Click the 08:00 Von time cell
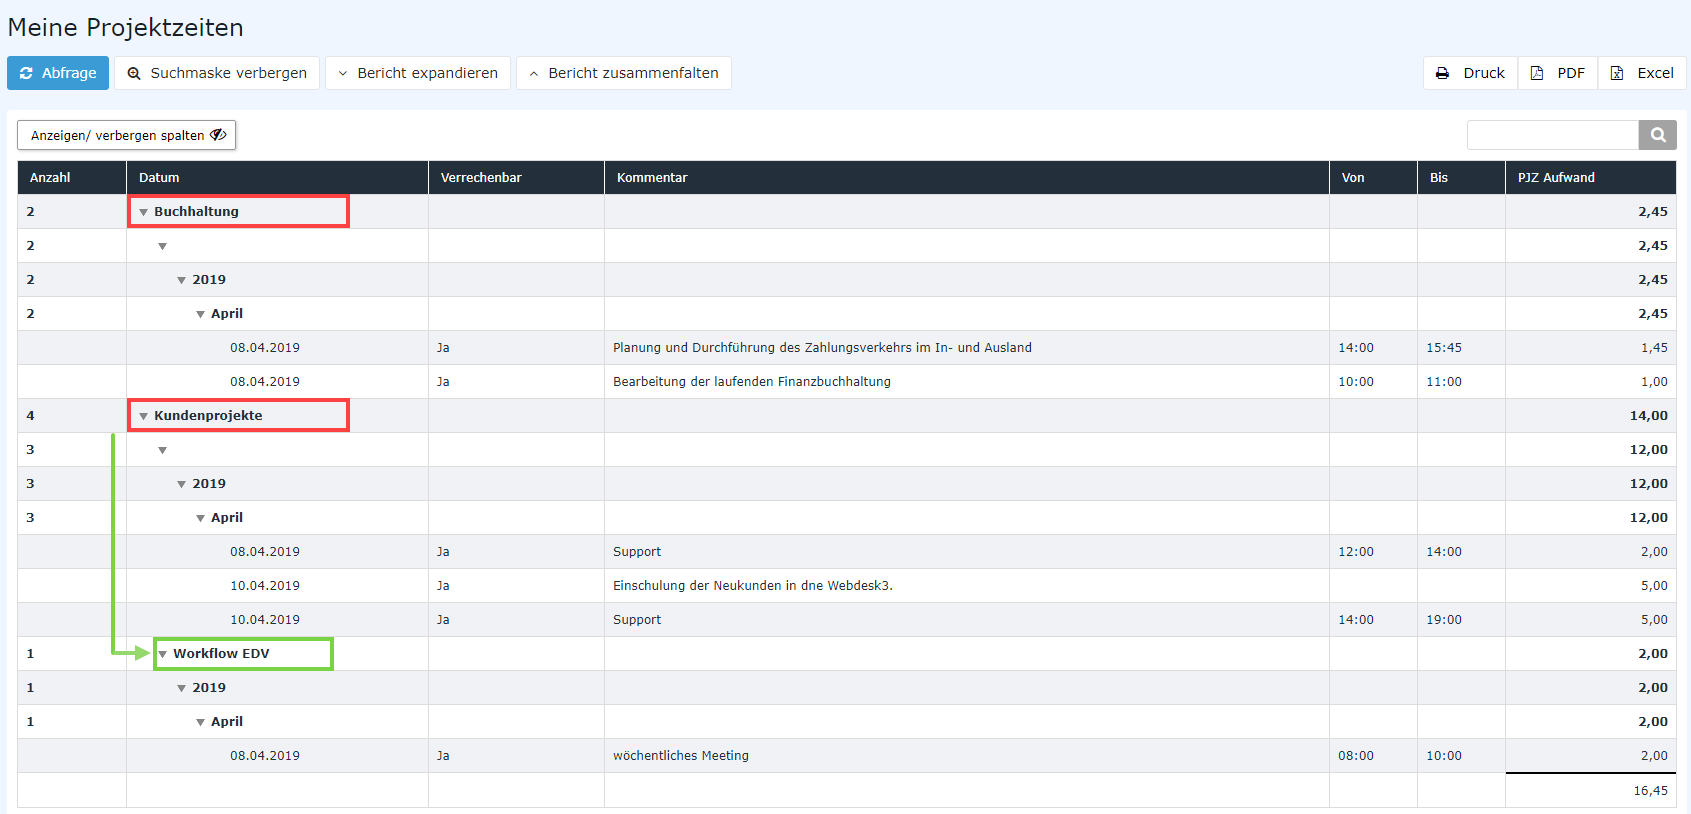Viewport: 1691px width, 814px height. 1356,756
